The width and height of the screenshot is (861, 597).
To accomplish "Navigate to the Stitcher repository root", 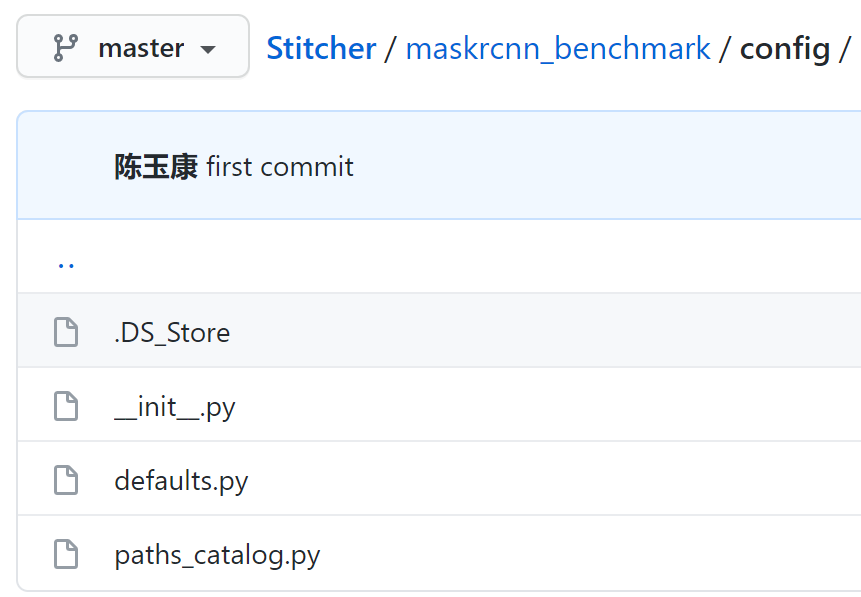I will (x=320, y=47).
